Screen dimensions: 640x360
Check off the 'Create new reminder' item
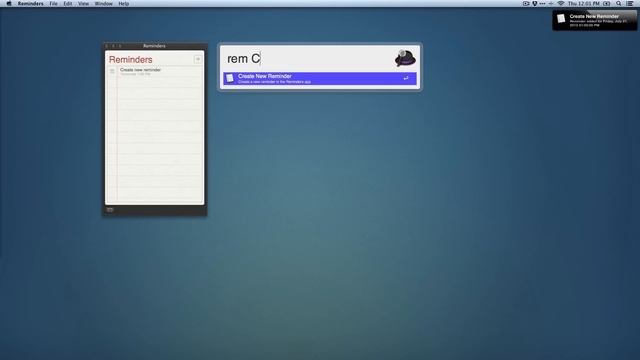point(112,71)
